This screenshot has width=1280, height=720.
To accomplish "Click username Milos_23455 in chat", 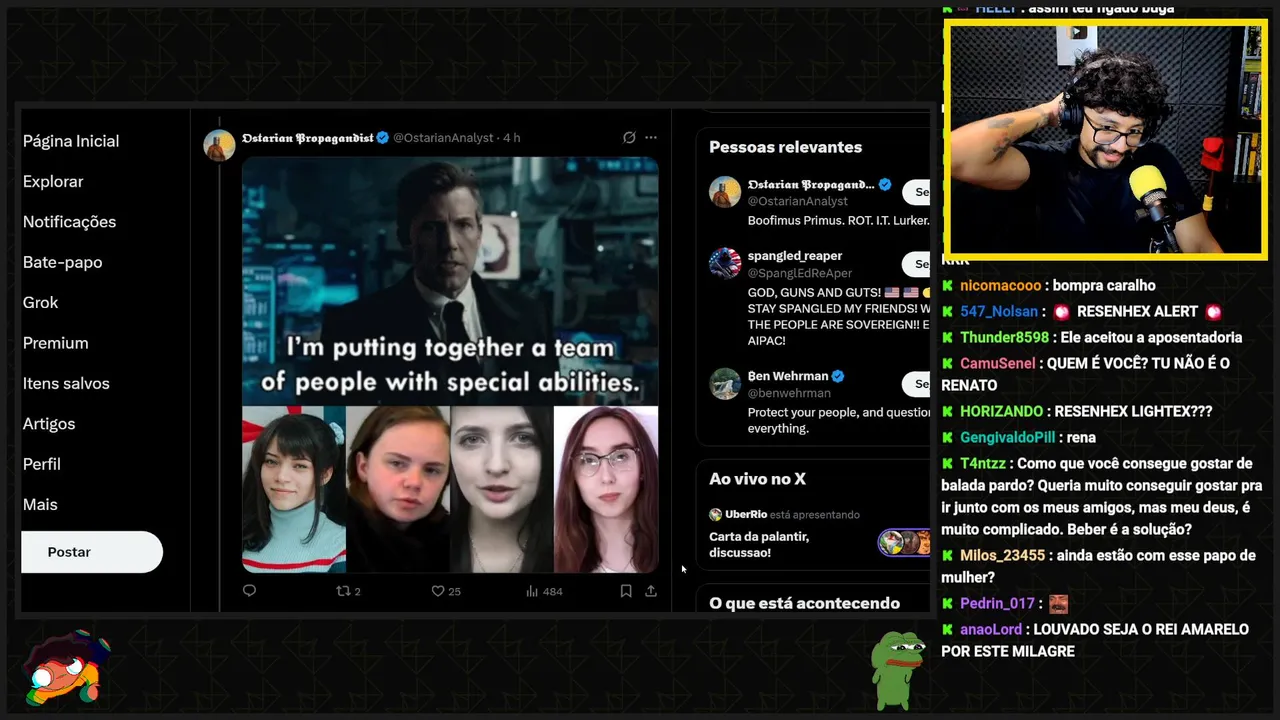I will (x=1002, y=556).
